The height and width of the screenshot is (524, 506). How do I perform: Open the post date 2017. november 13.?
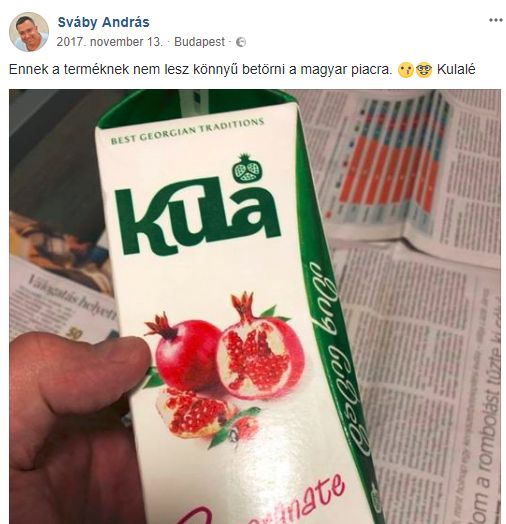click(110, 42)
